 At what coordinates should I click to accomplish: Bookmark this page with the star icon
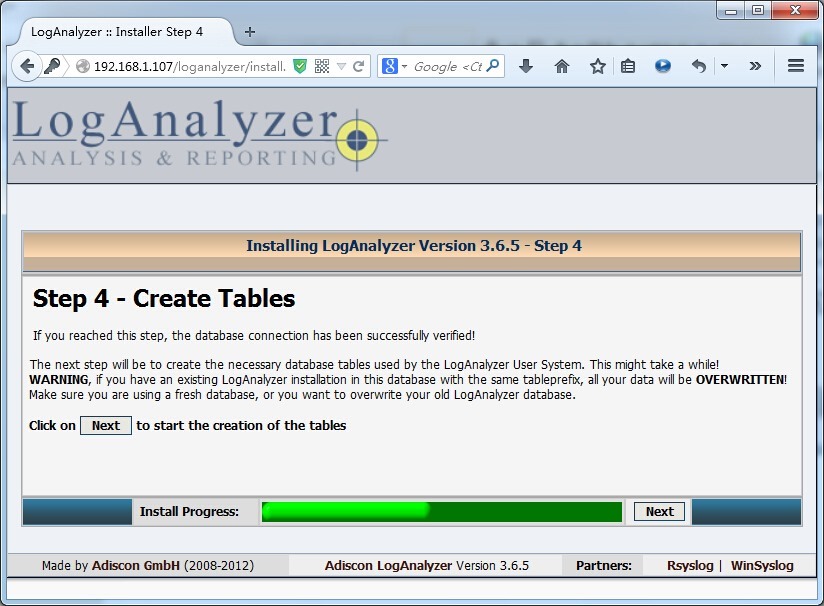tap(598, 66)
